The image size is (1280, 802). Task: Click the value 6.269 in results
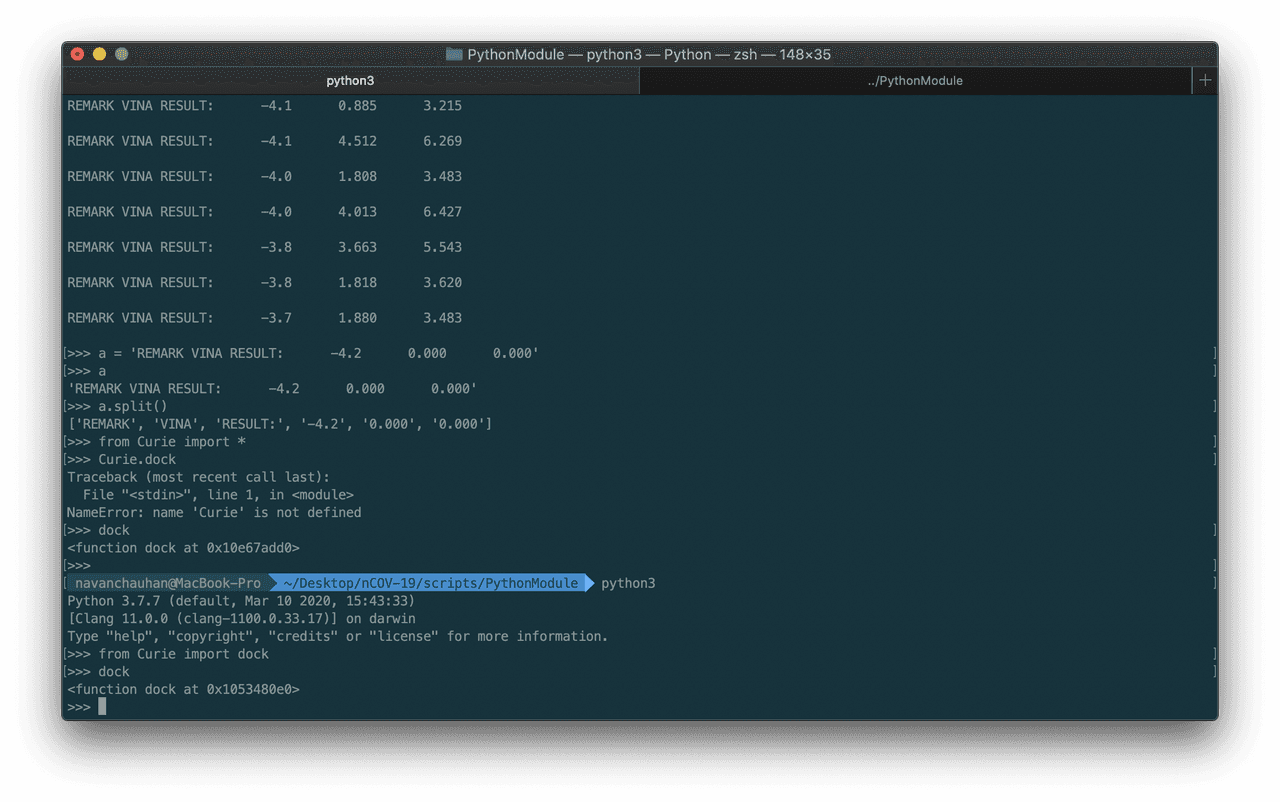click(x=442, y=141)
